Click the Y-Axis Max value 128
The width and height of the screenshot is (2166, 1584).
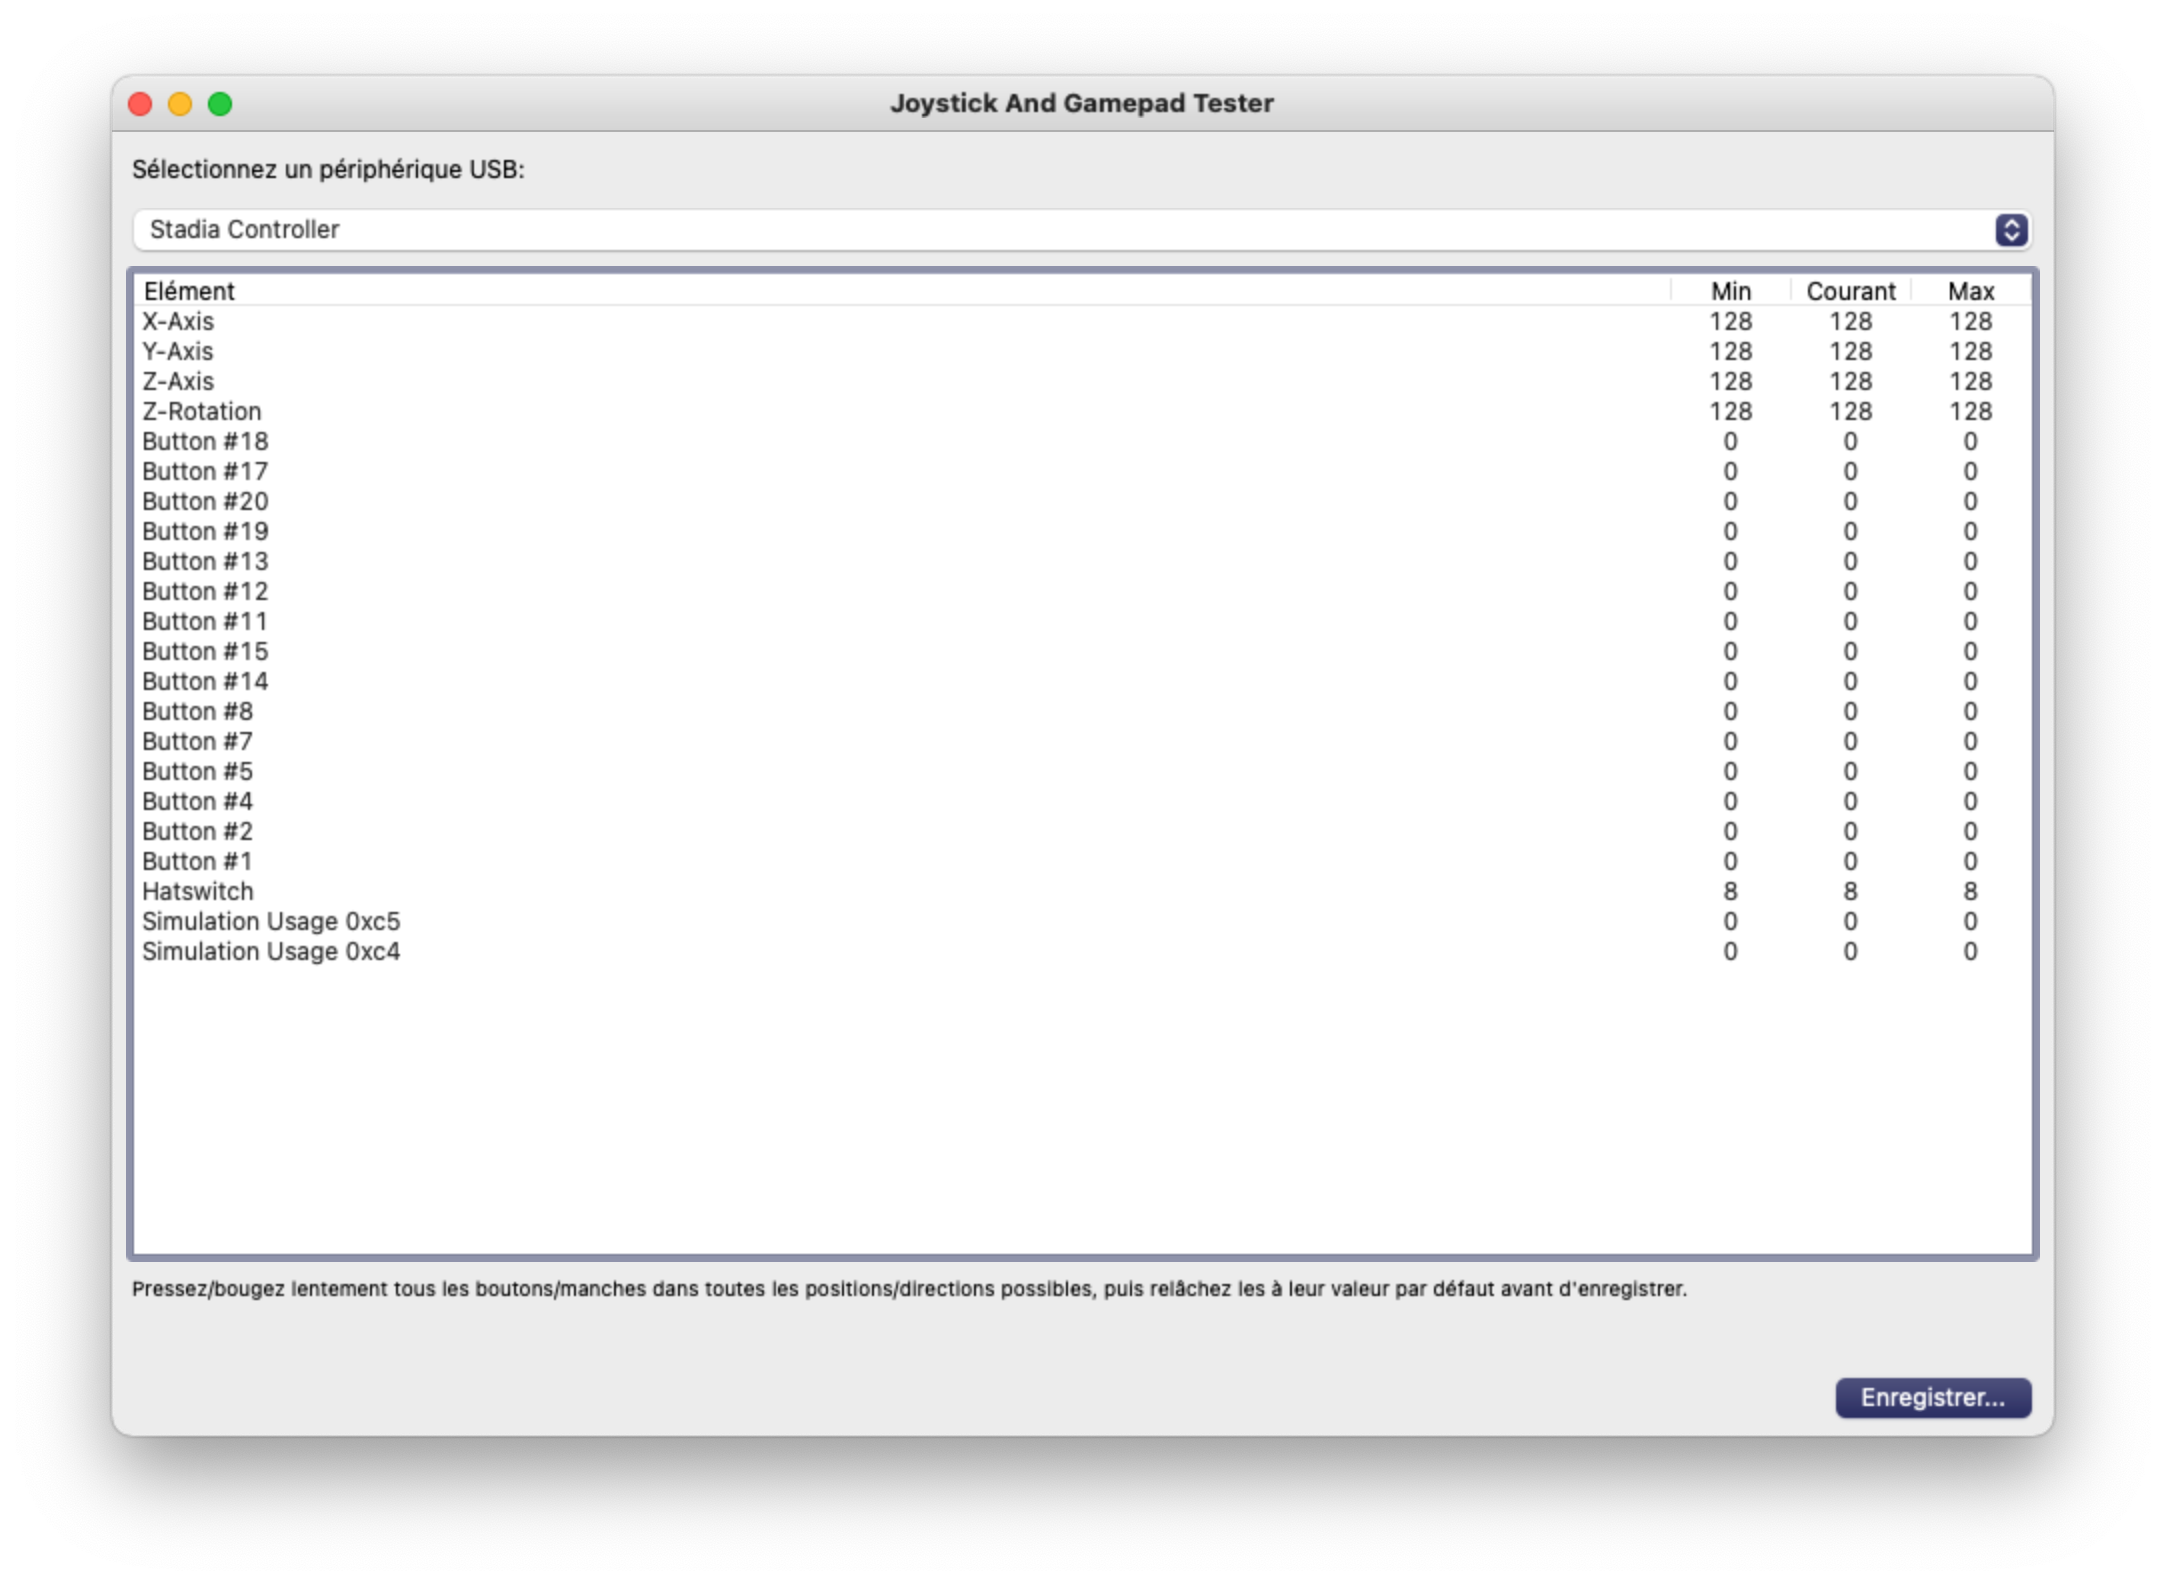pyautogui.click(x=1970, y=351)
